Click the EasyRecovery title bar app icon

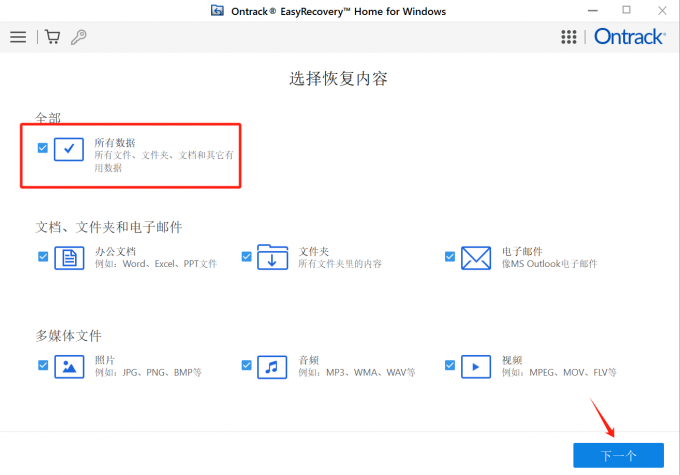click(x=217, y=10)
